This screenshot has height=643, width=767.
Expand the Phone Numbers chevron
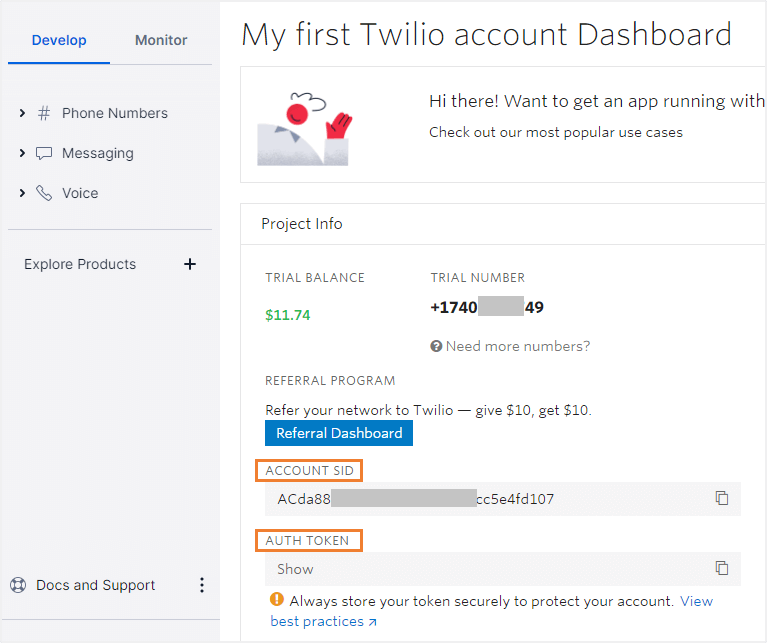[22, 113]
